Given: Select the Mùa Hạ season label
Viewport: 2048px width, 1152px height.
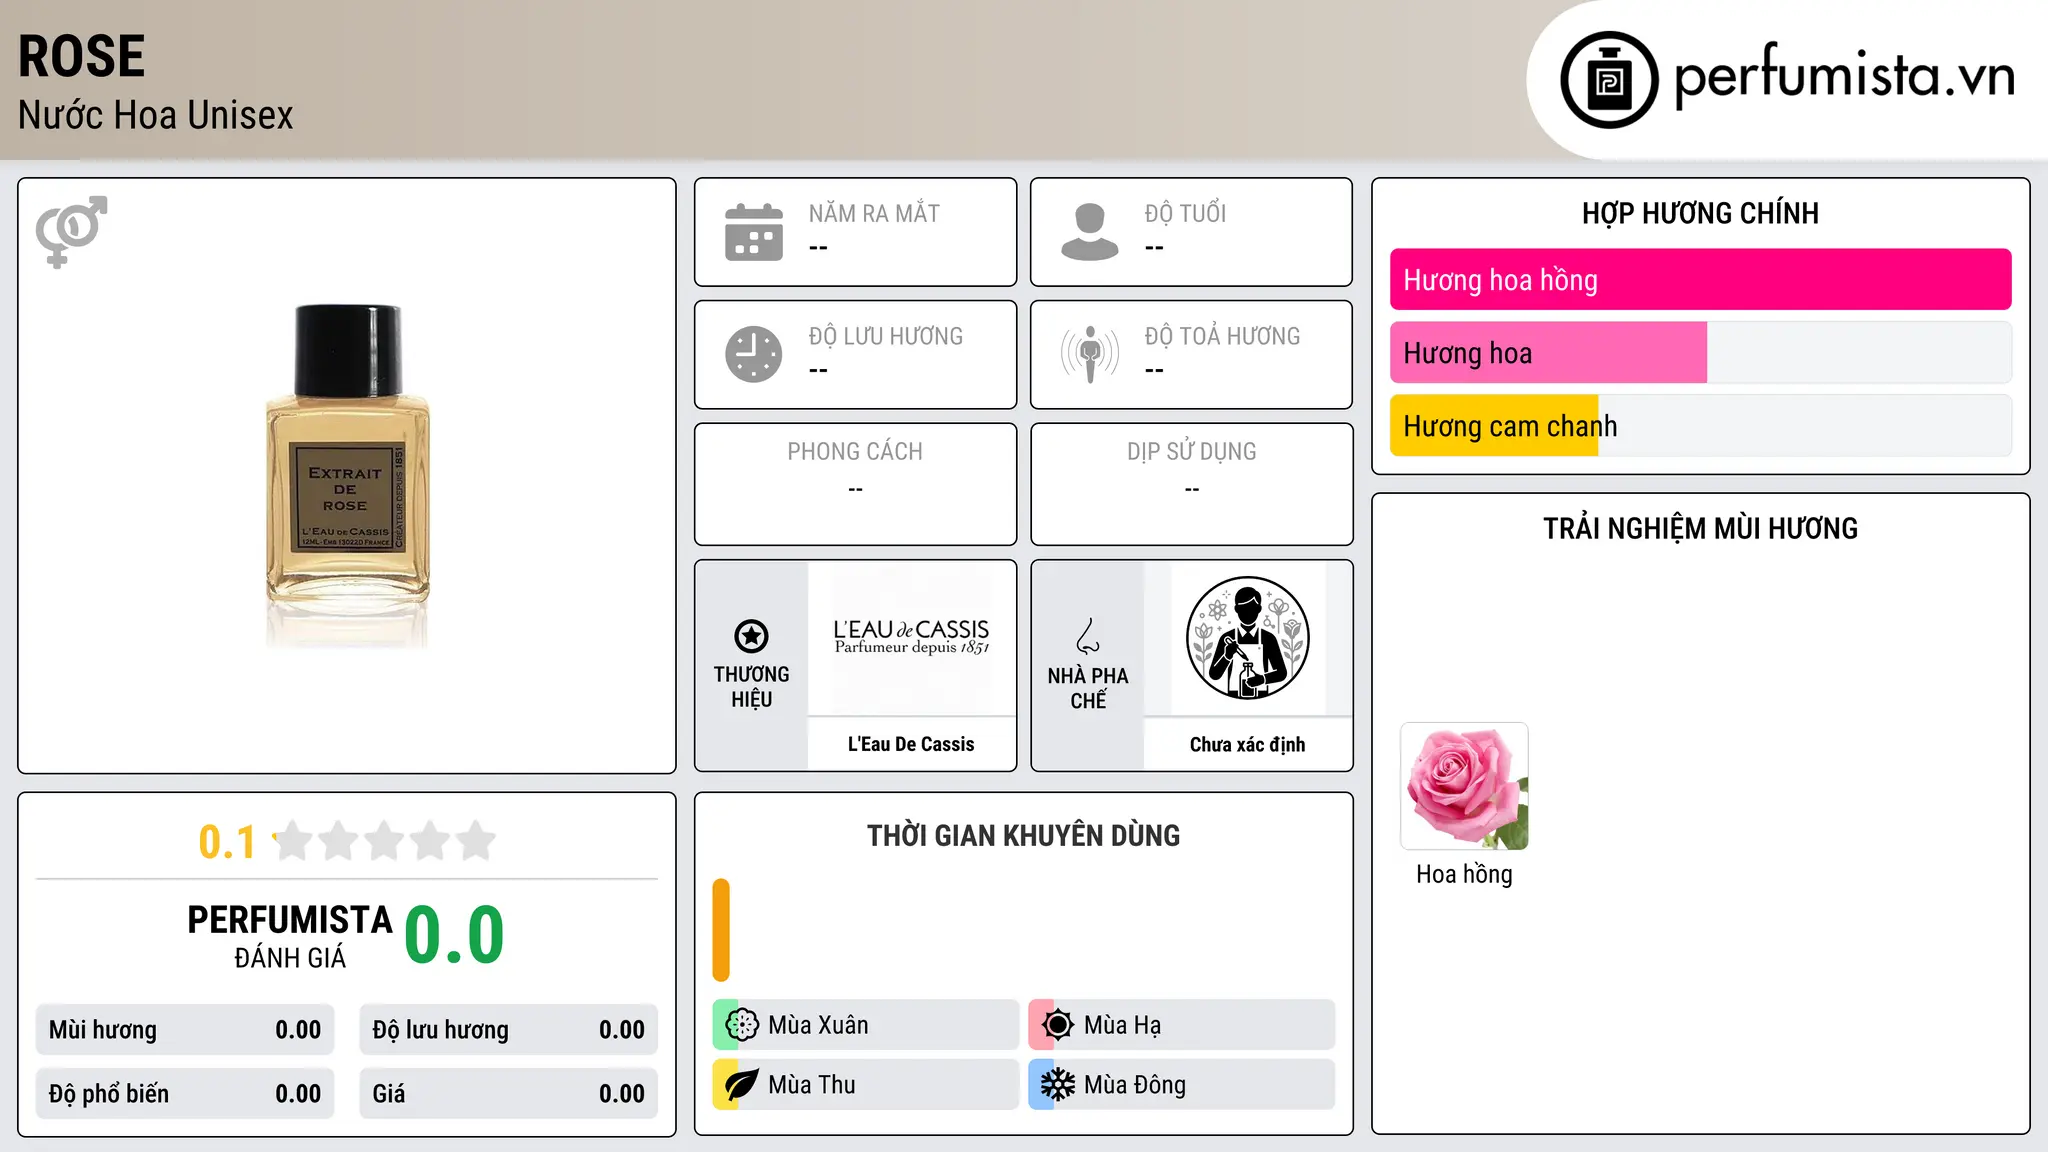Looking at the screenshot, I should (1122, 1025).
